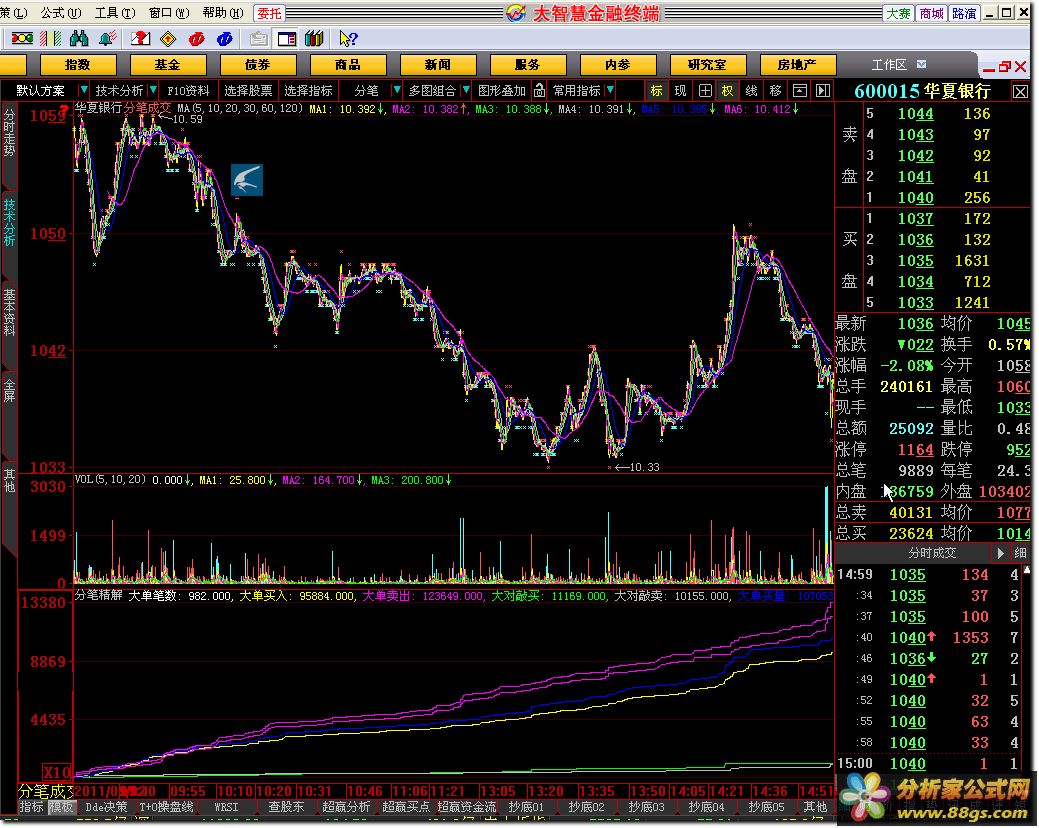This screenshot has width=1039, height=828.
Task: Open the 多图组合 dropdown arrow
Action: 466,90
